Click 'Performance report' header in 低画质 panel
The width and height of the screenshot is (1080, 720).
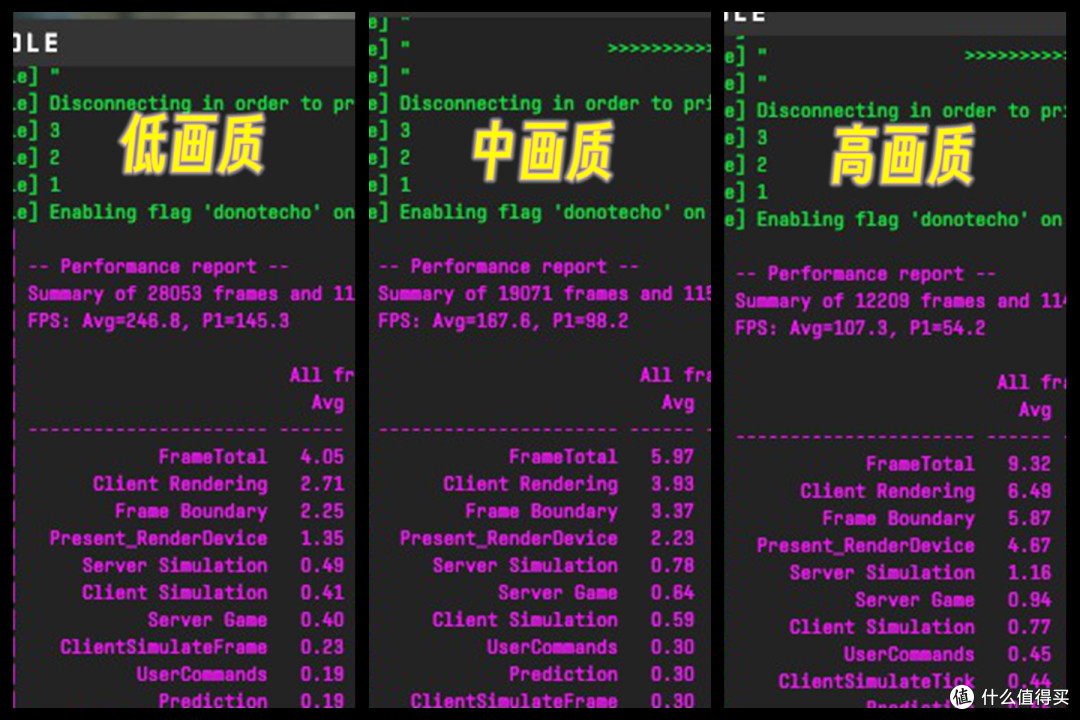click(x=158, y=267)
